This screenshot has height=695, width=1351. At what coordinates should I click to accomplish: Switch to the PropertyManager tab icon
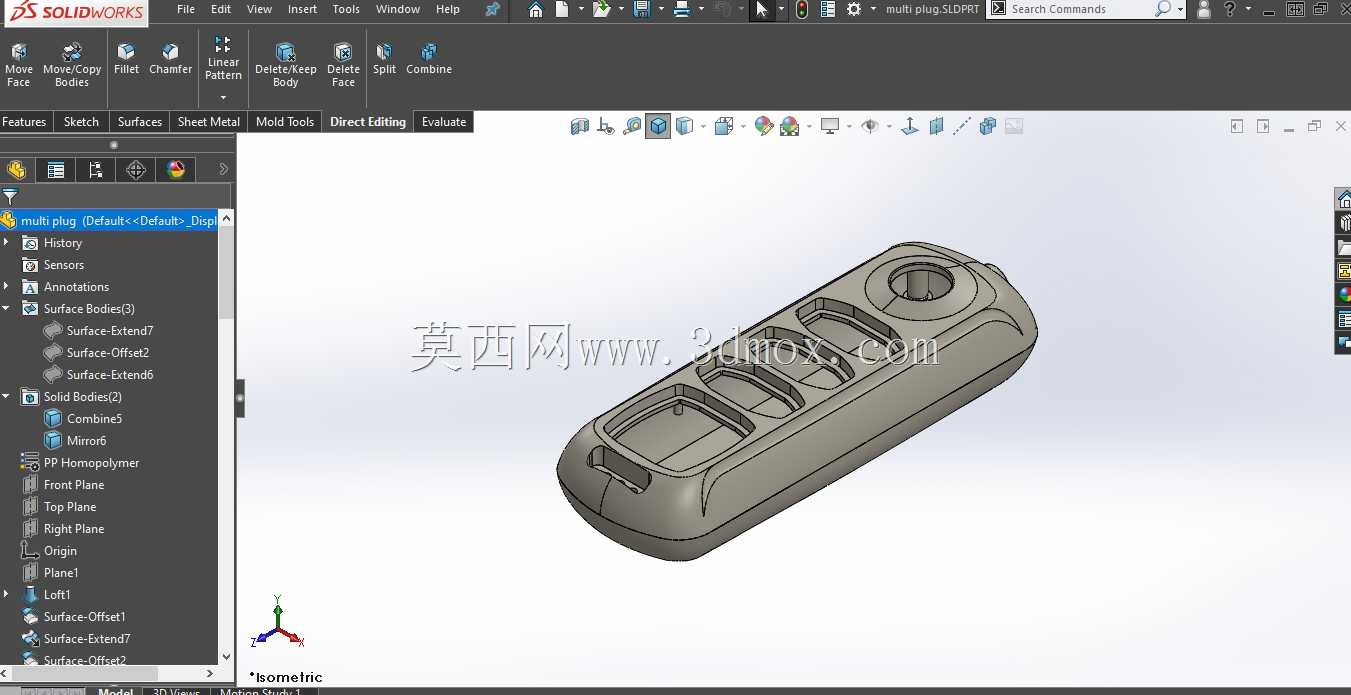[56, 170]
